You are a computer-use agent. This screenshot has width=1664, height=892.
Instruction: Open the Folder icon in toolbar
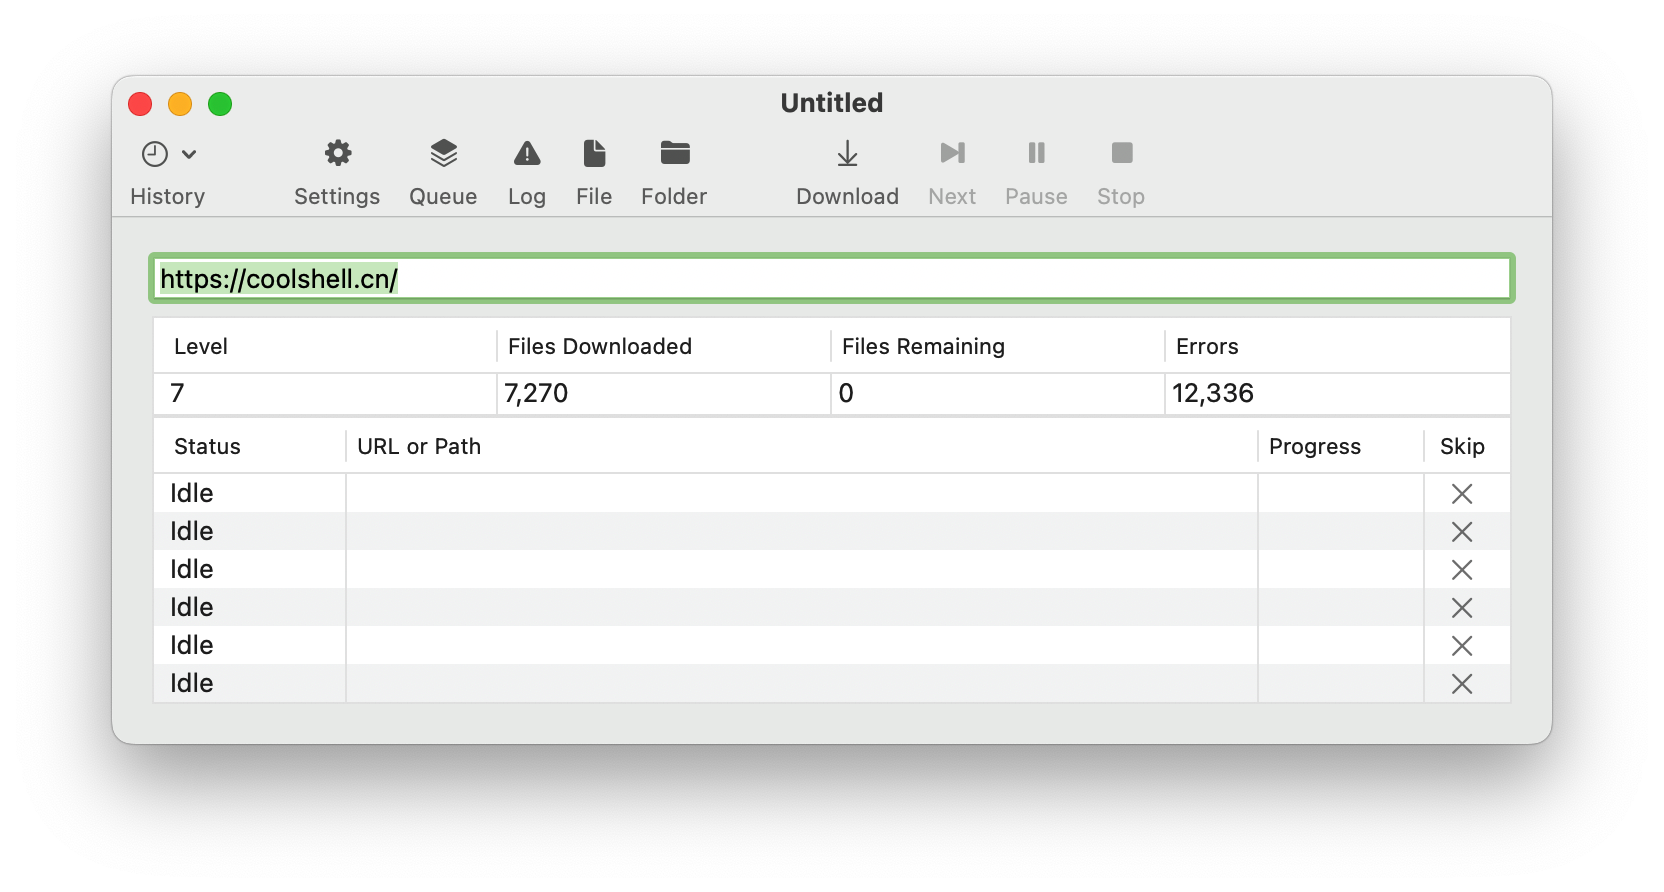675,153
